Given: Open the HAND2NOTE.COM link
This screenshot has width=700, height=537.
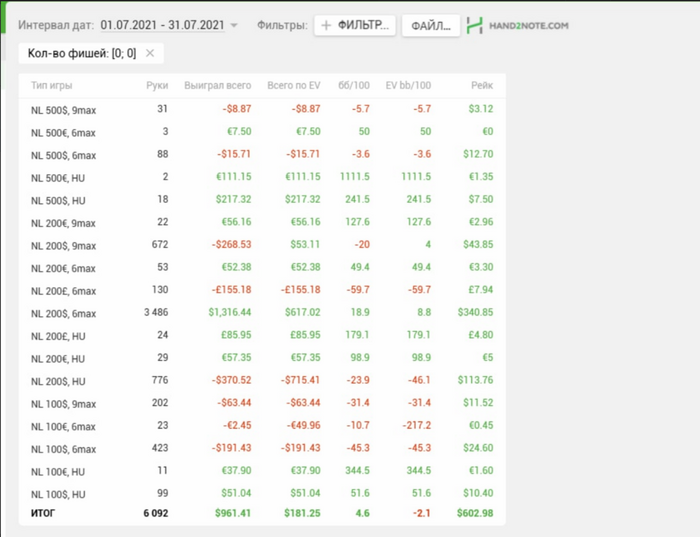Looking at the screenshot, I should click(x=529, y=25).
